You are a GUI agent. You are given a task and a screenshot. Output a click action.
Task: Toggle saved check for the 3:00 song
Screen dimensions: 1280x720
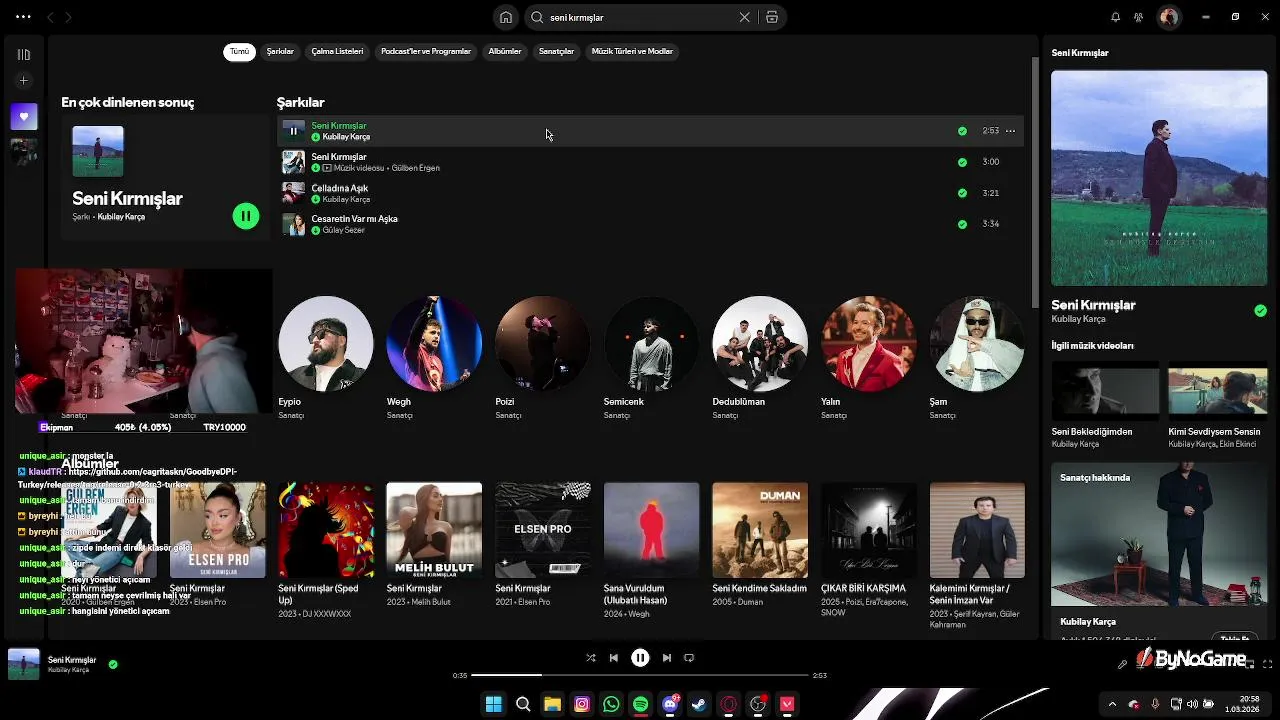[962, 162]
